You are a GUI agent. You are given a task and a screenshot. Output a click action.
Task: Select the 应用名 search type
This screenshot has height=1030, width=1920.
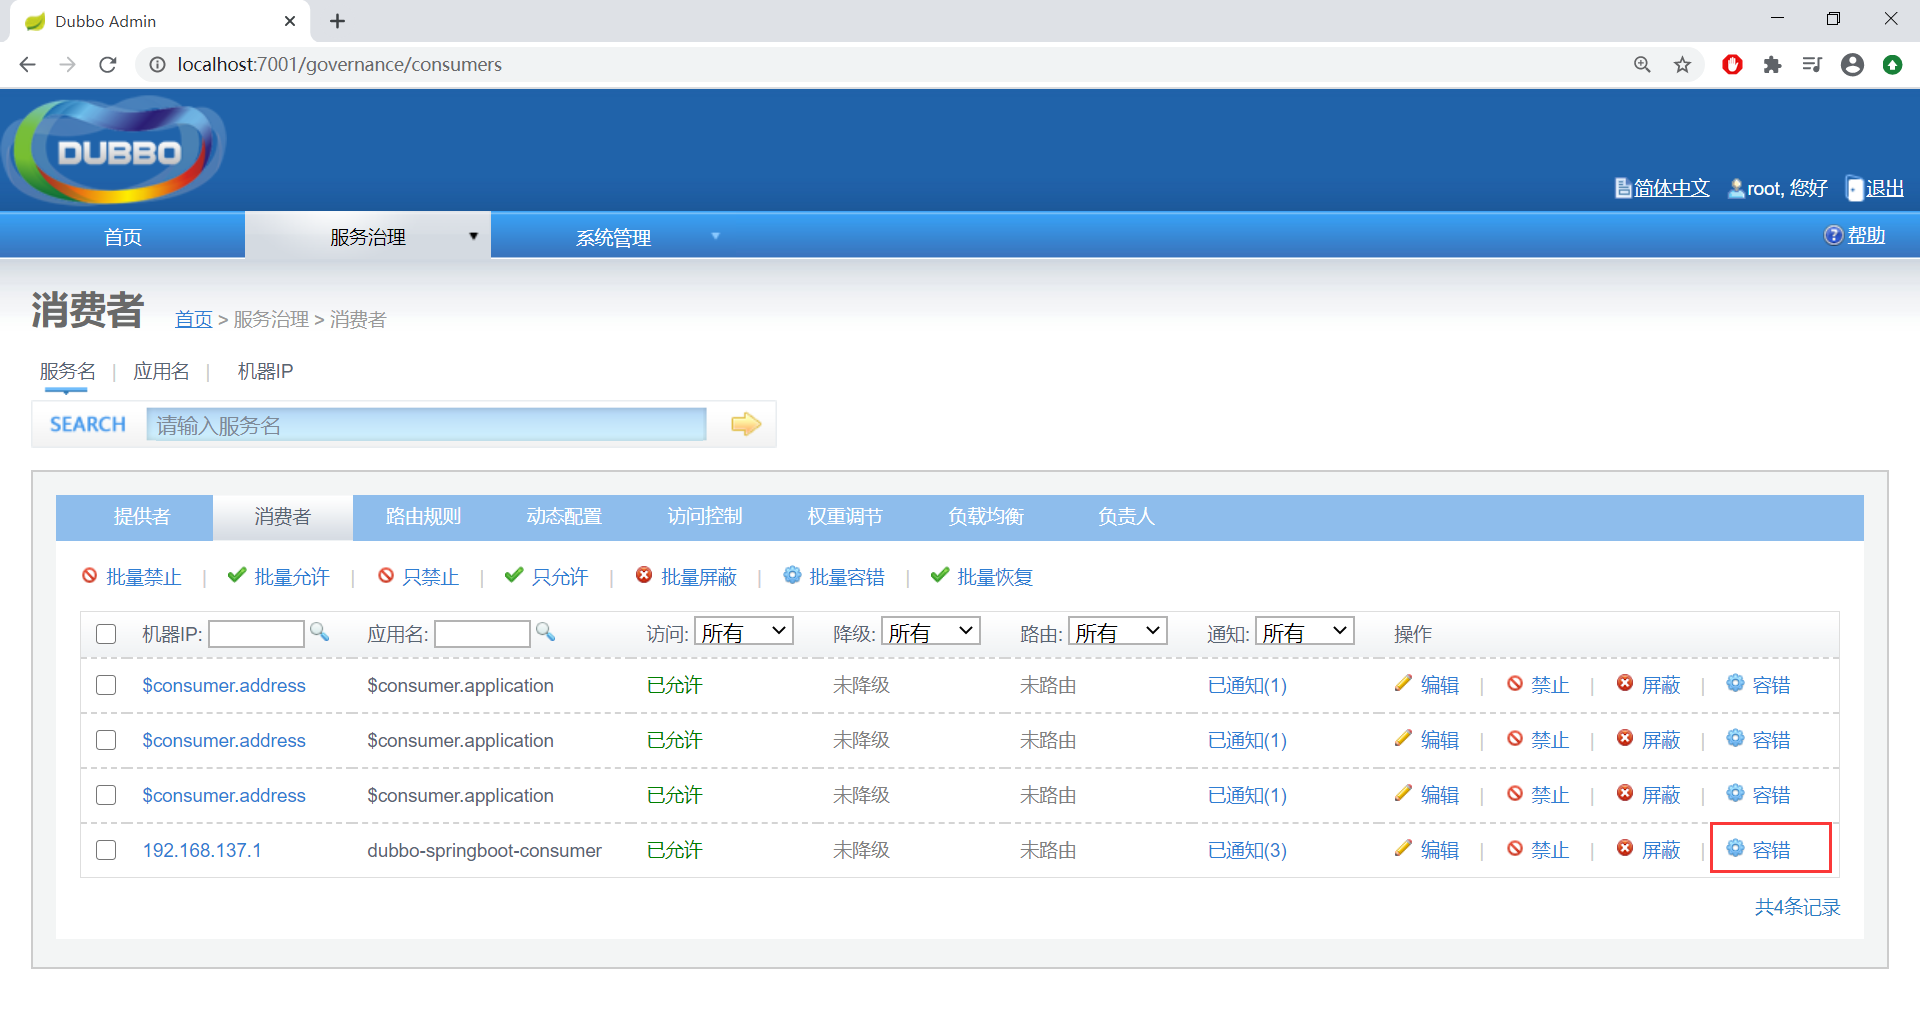tap(161, 372)
